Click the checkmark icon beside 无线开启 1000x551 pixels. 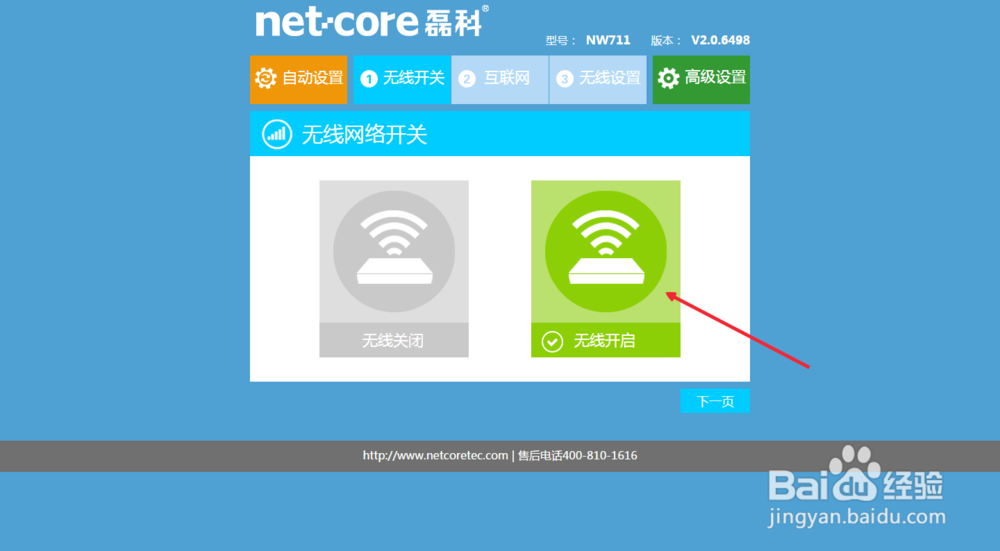(552, 341)
